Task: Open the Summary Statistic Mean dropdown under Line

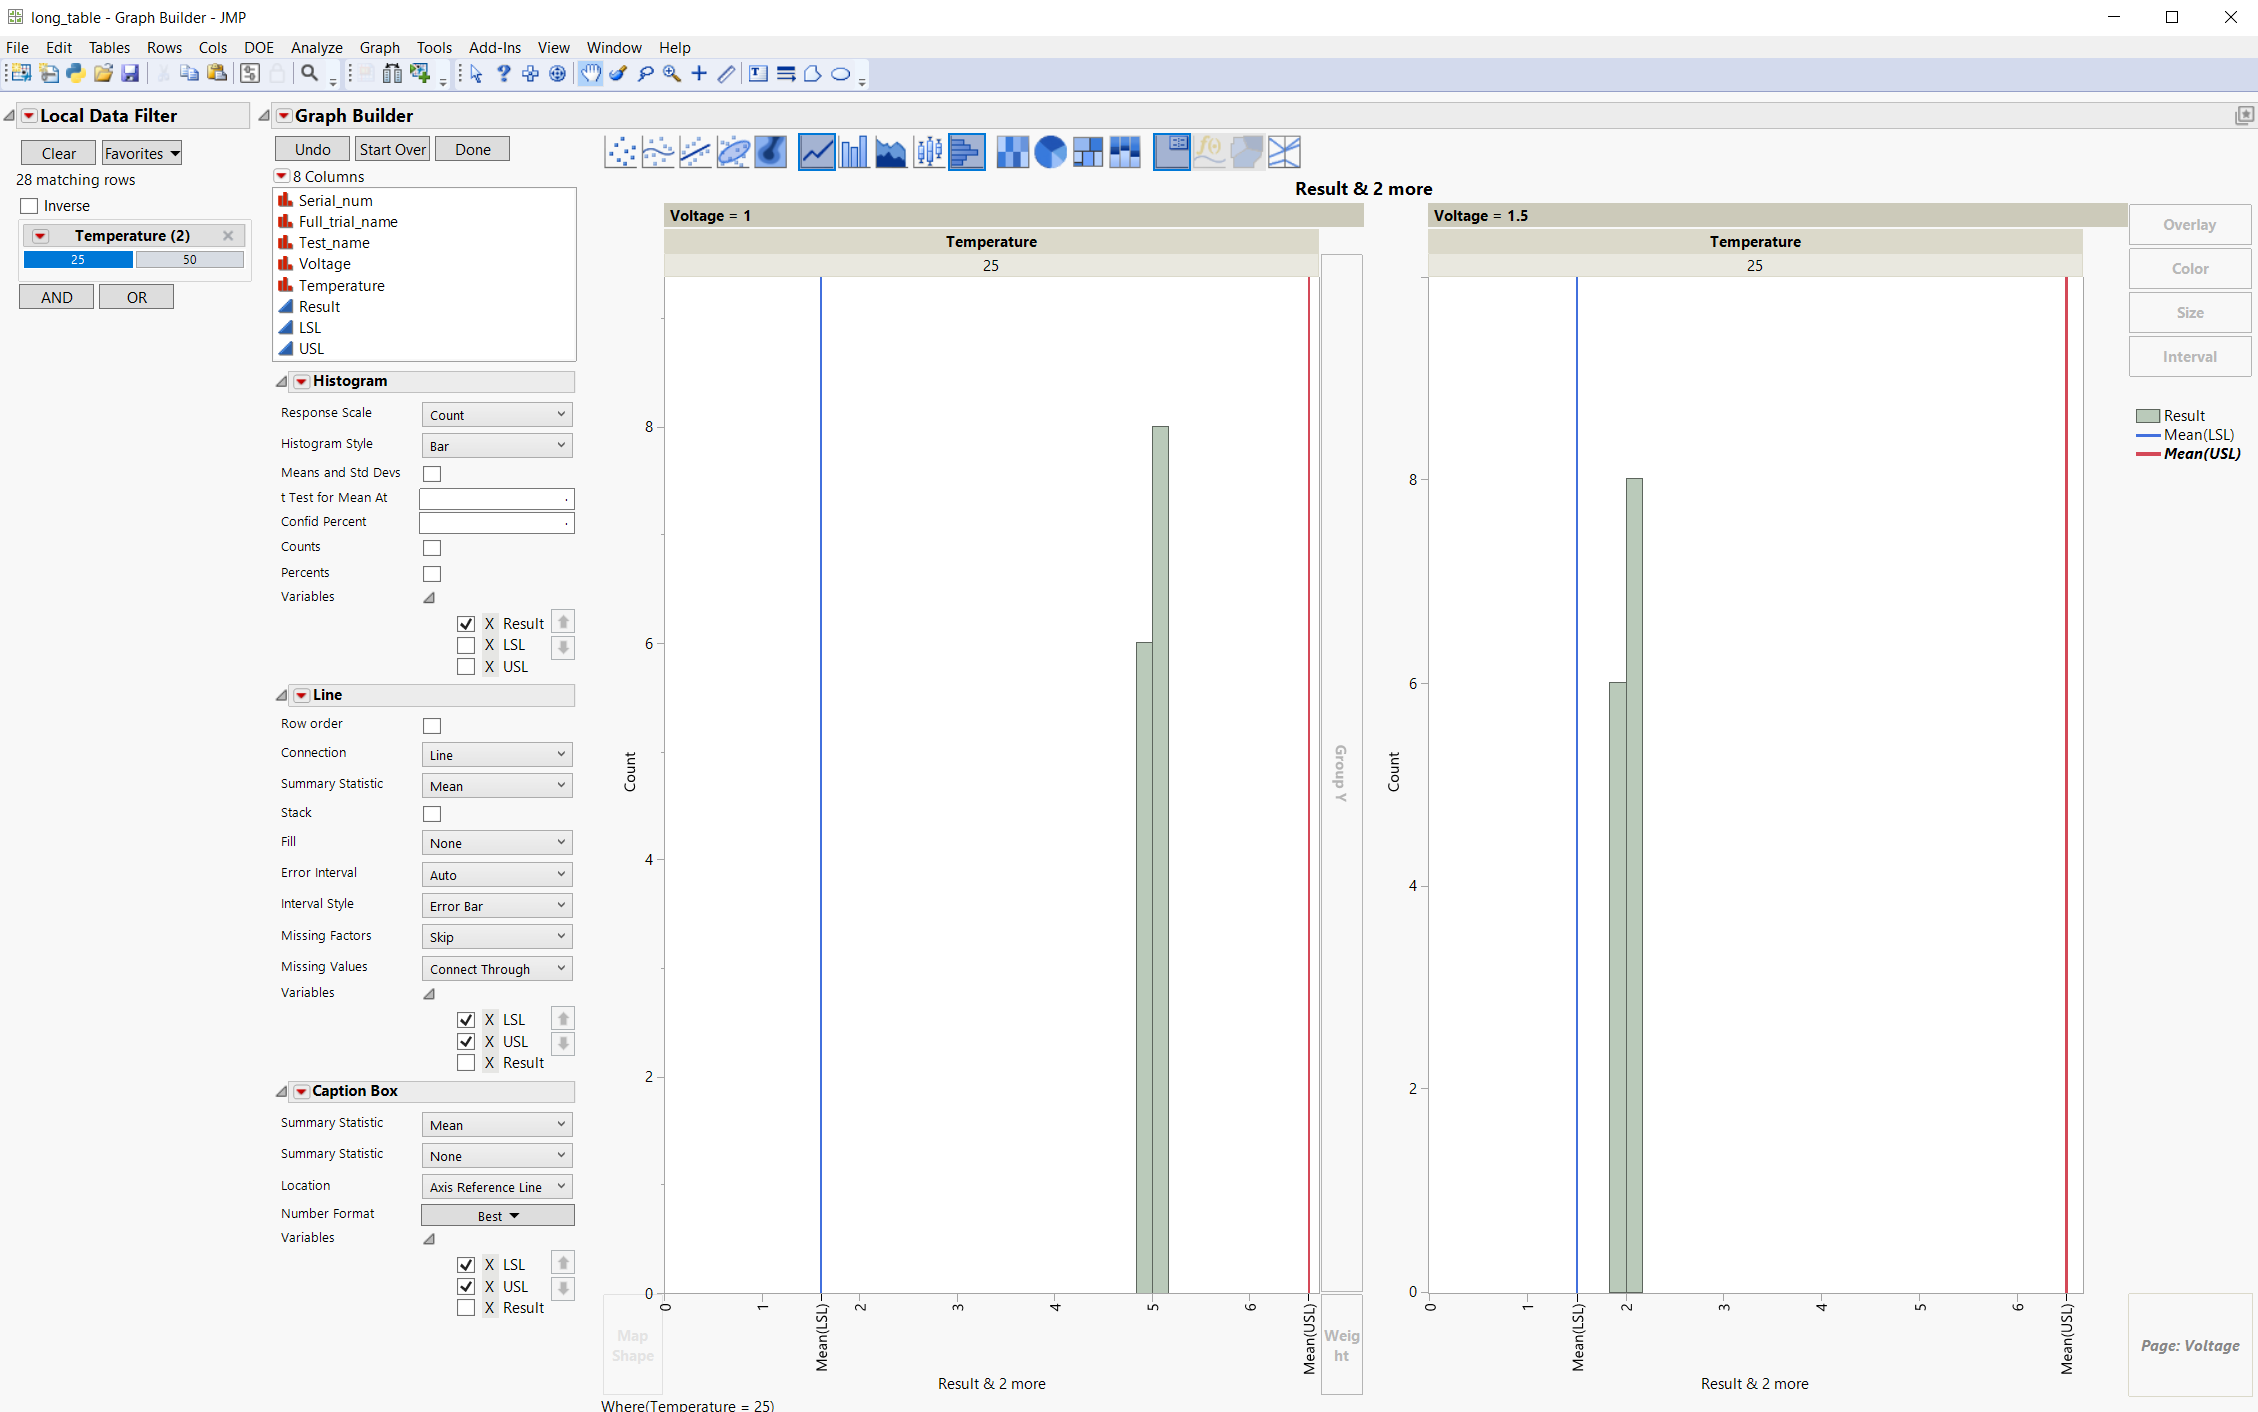Action: pyautogui.click(x=496, y=786)
